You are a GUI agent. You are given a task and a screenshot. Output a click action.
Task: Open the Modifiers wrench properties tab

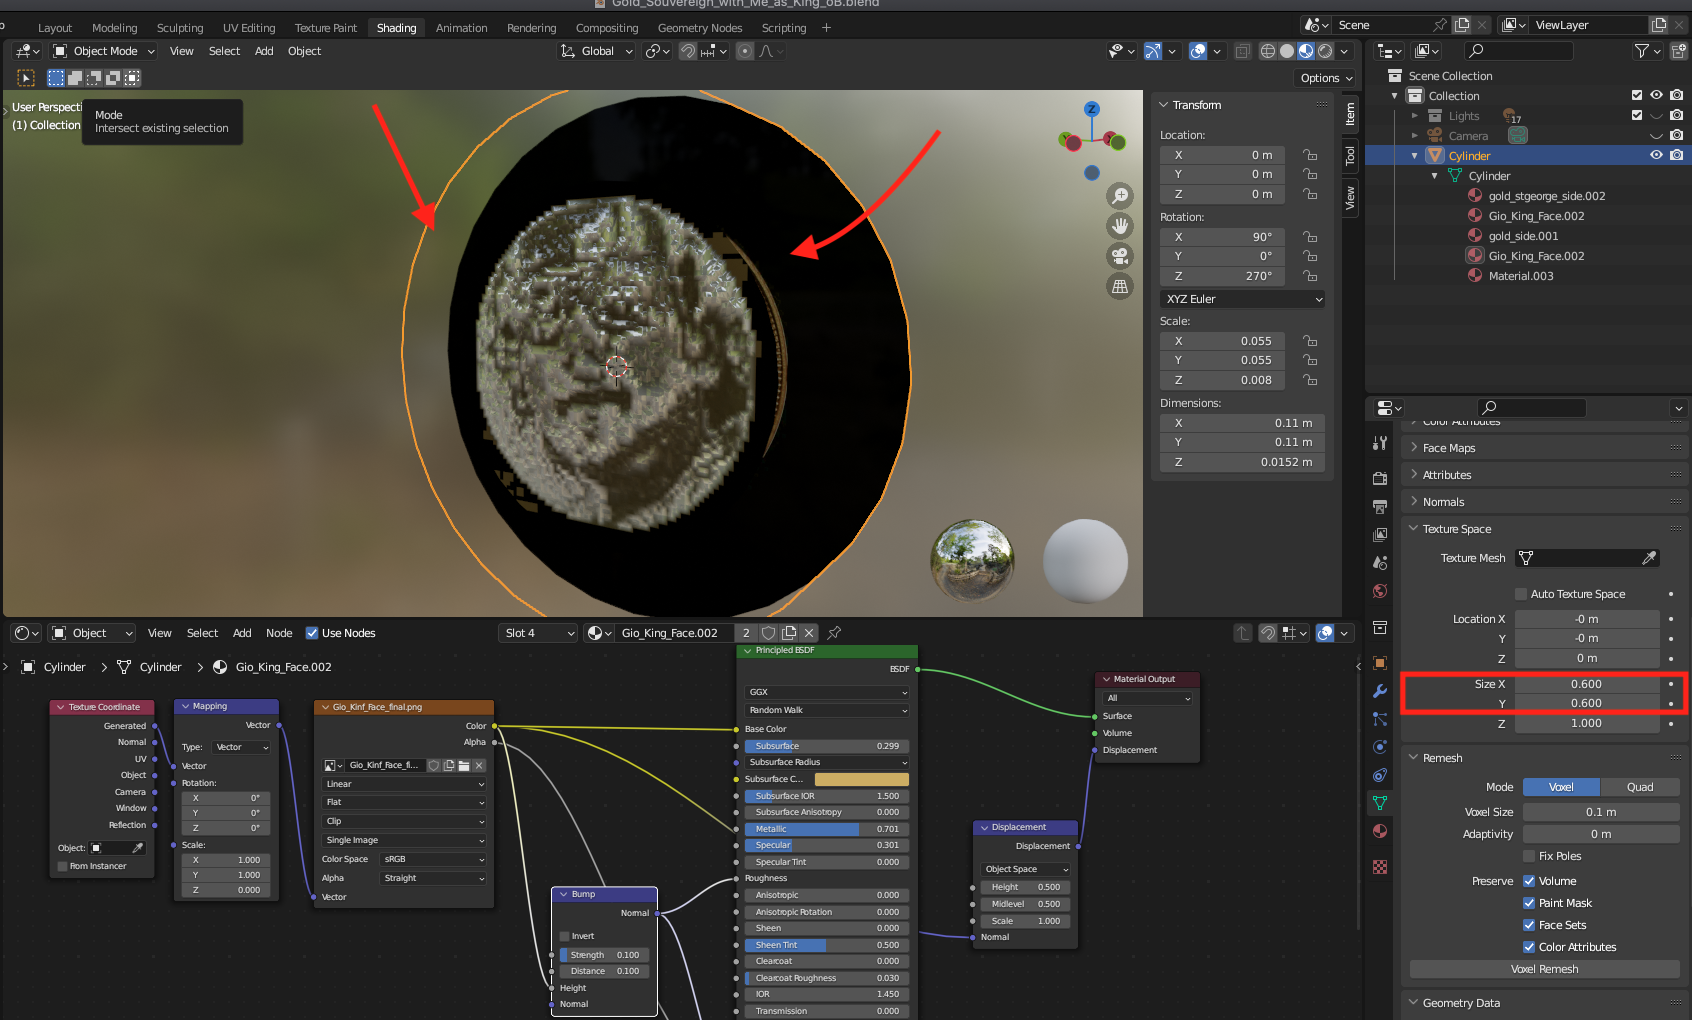click(x=1380, y=691)
